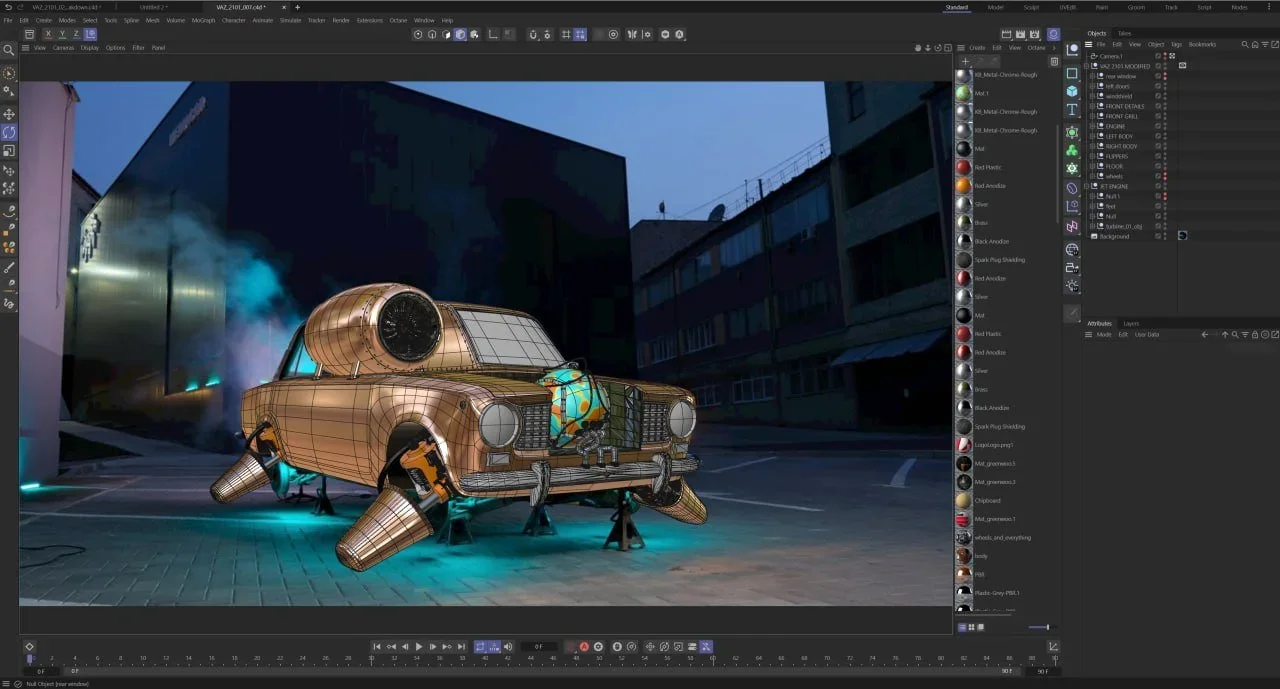Open render settings clapperboard gear icon
The height and width of the screenshot is (689, 1280).
[x=1034, y=34]
